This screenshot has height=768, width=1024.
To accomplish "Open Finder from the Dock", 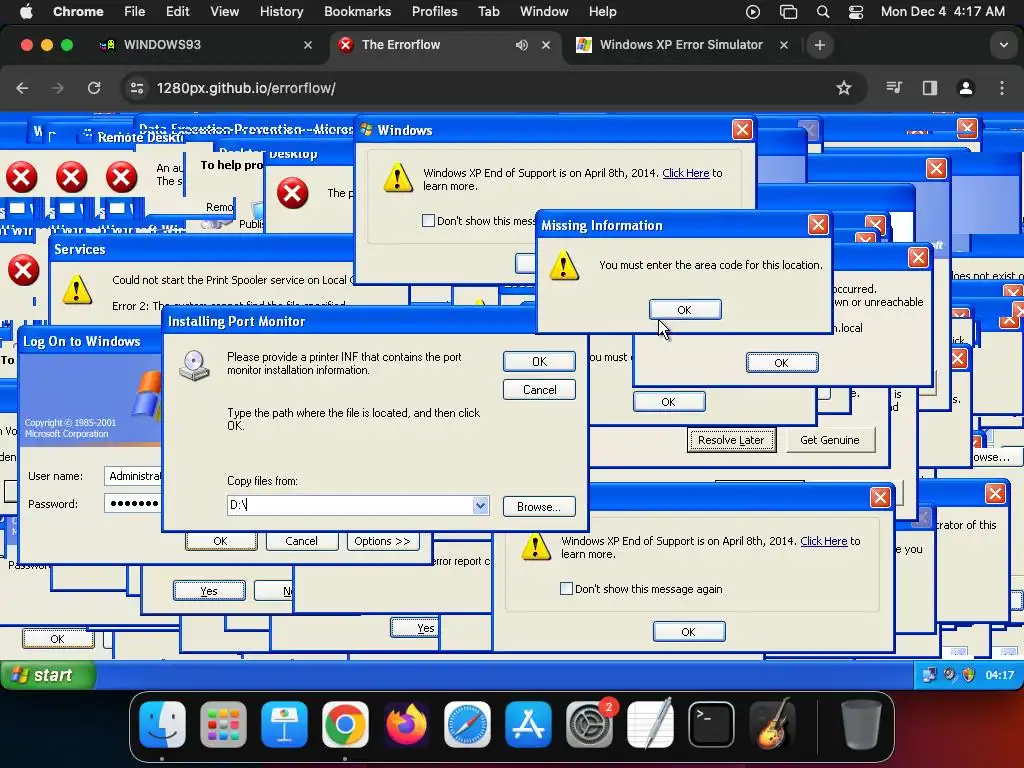I will [163, 724].
